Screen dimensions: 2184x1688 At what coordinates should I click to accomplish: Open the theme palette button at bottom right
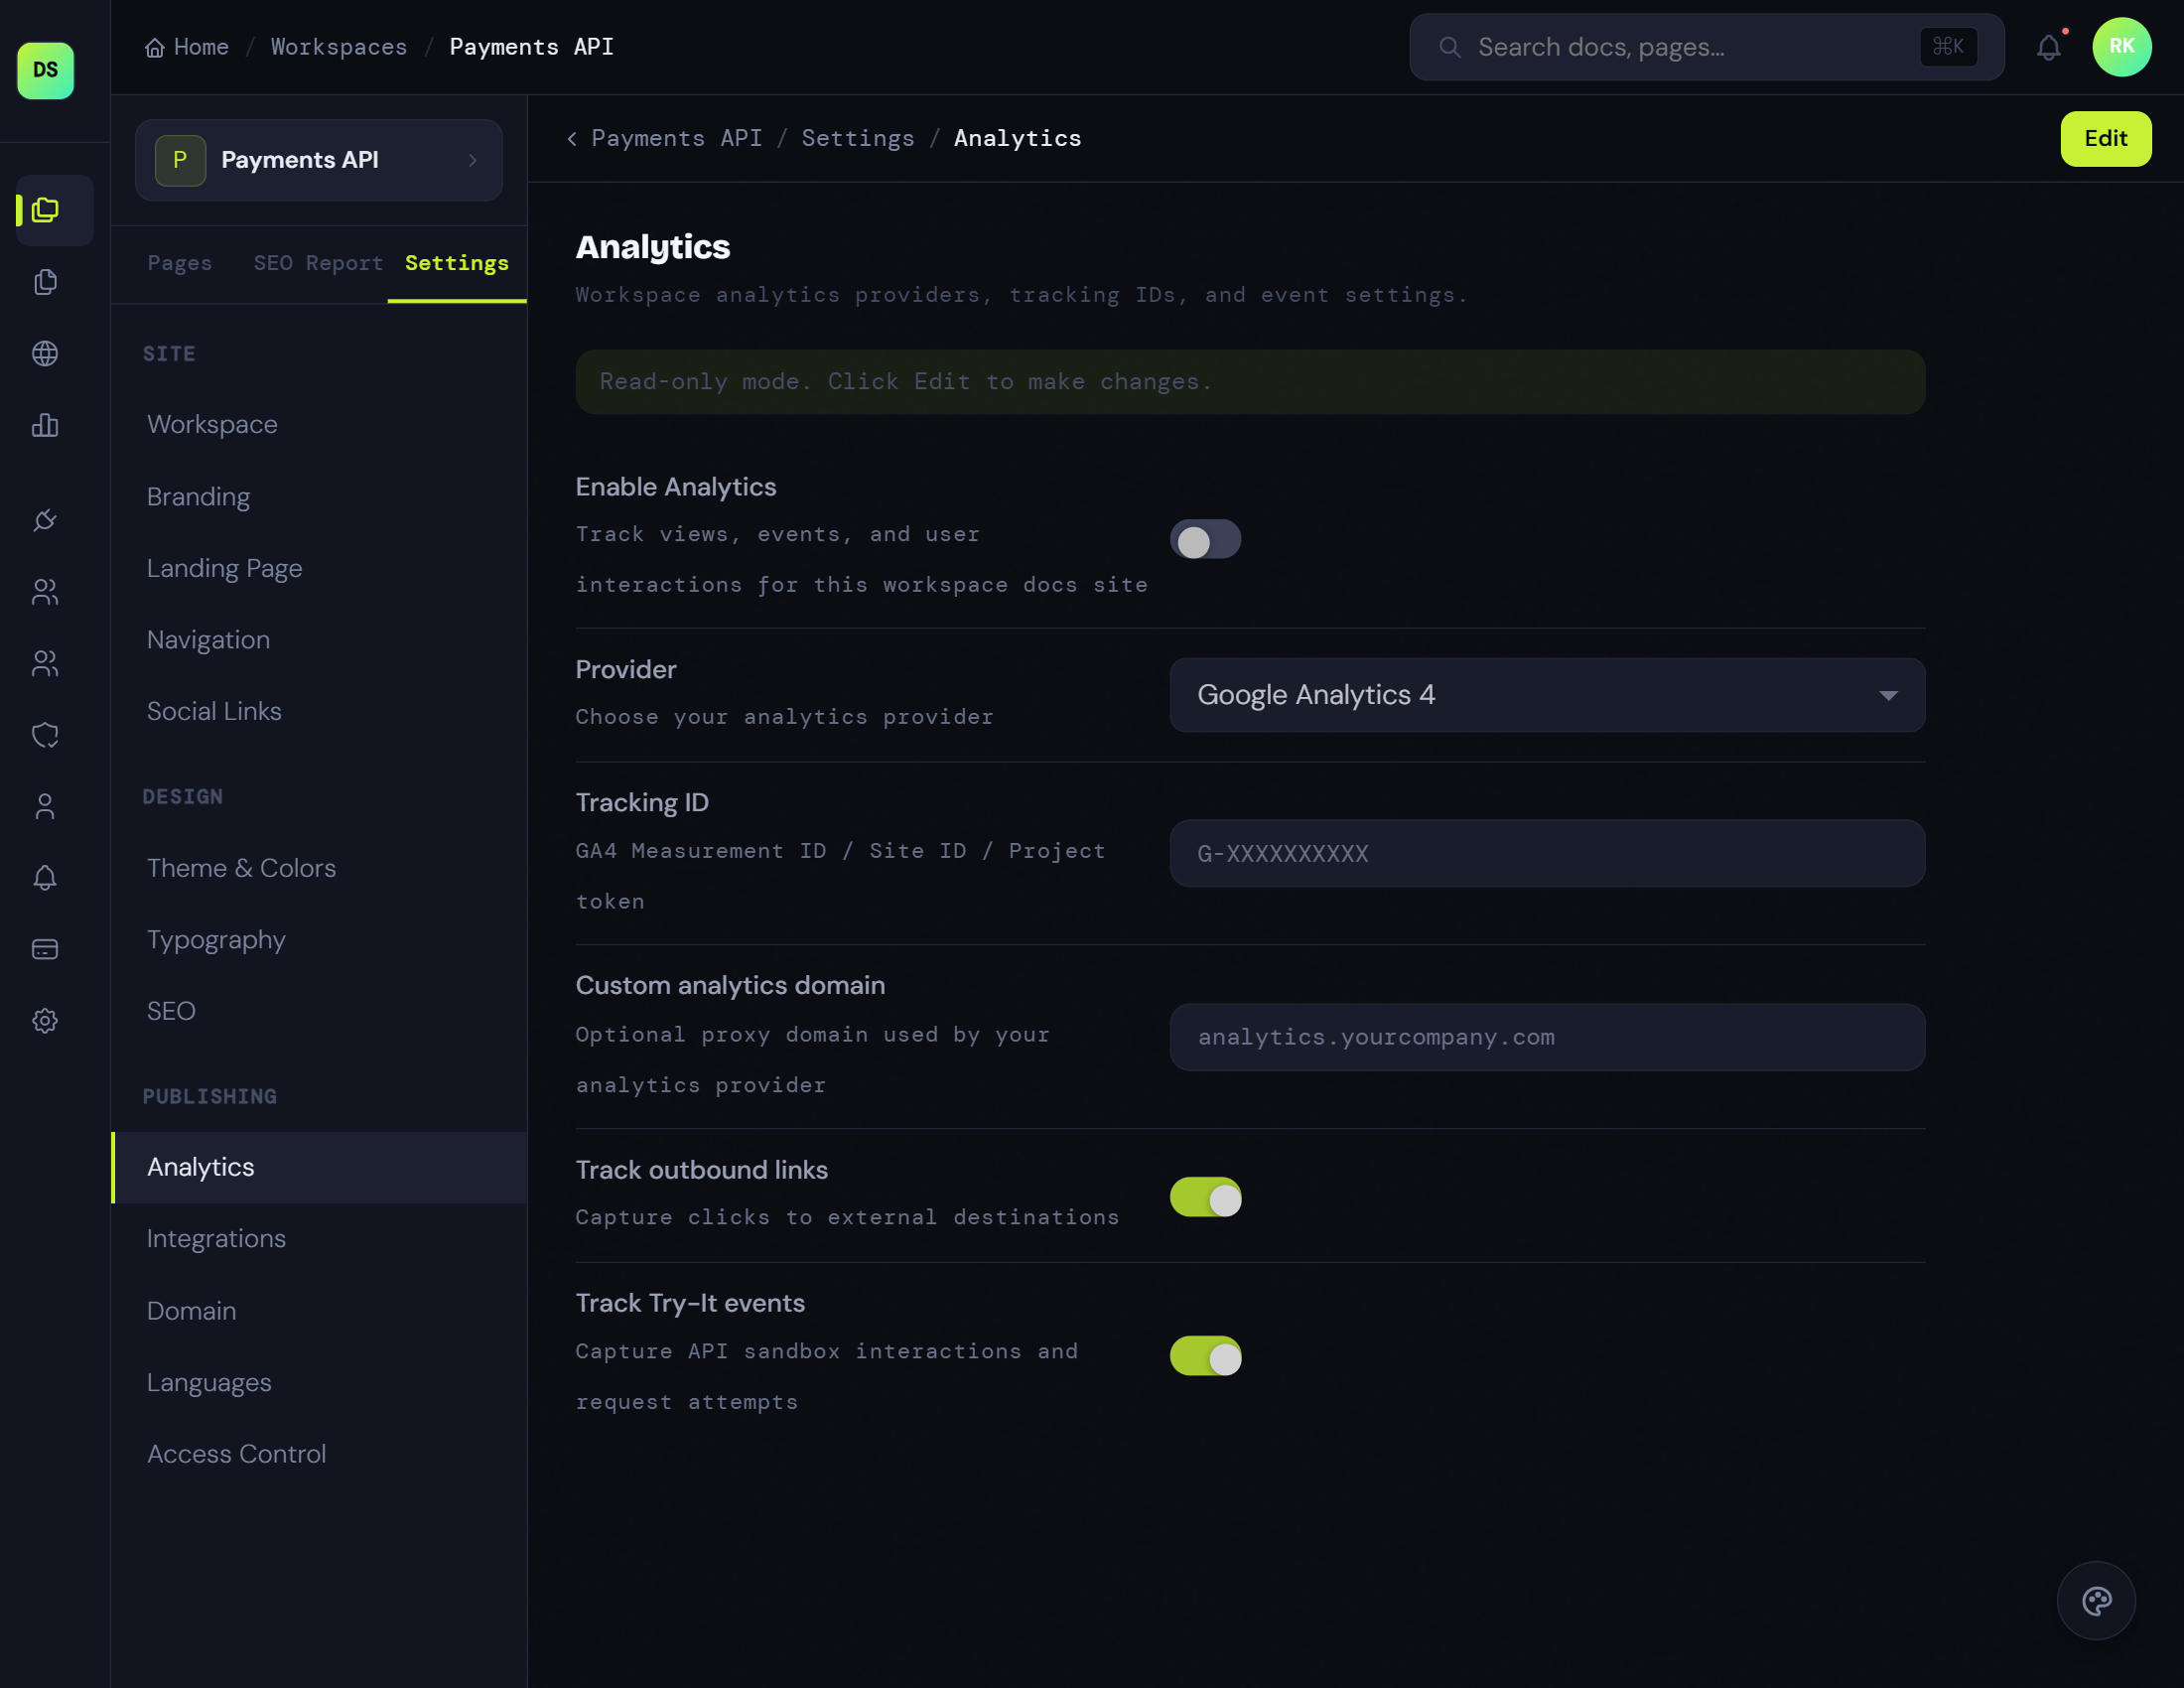(2097, 1601)
